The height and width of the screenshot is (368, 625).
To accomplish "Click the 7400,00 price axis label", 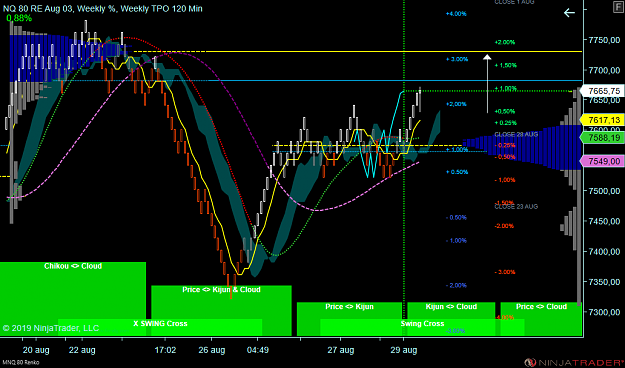I will point(604,252).
